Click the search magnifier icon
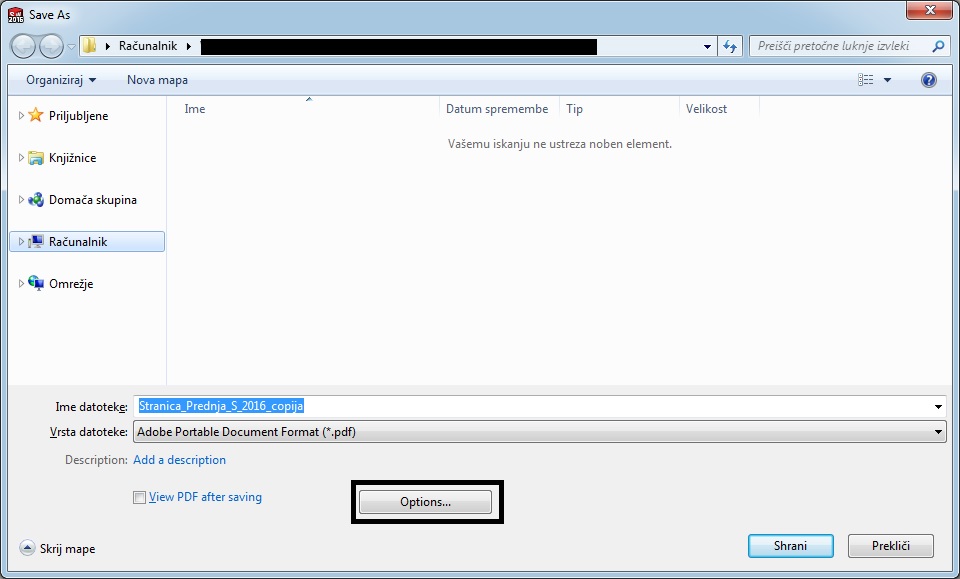Image resolution: width=960 pixels, height=579 pixels. [938, 46]
